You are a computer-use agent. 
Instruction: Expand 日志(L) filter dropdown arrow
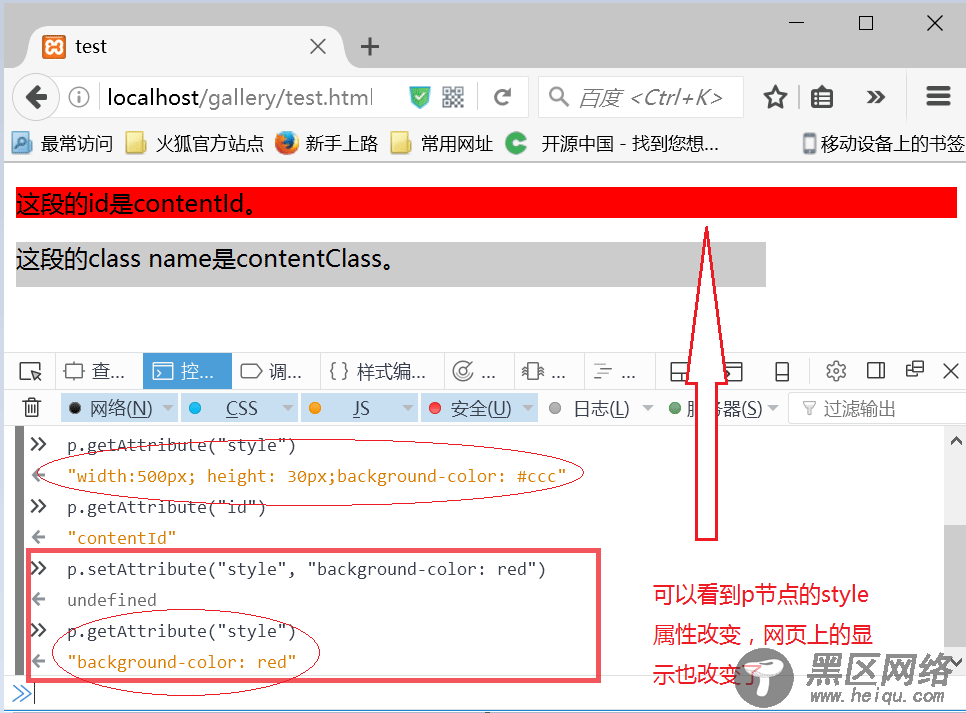pos(647,407)
